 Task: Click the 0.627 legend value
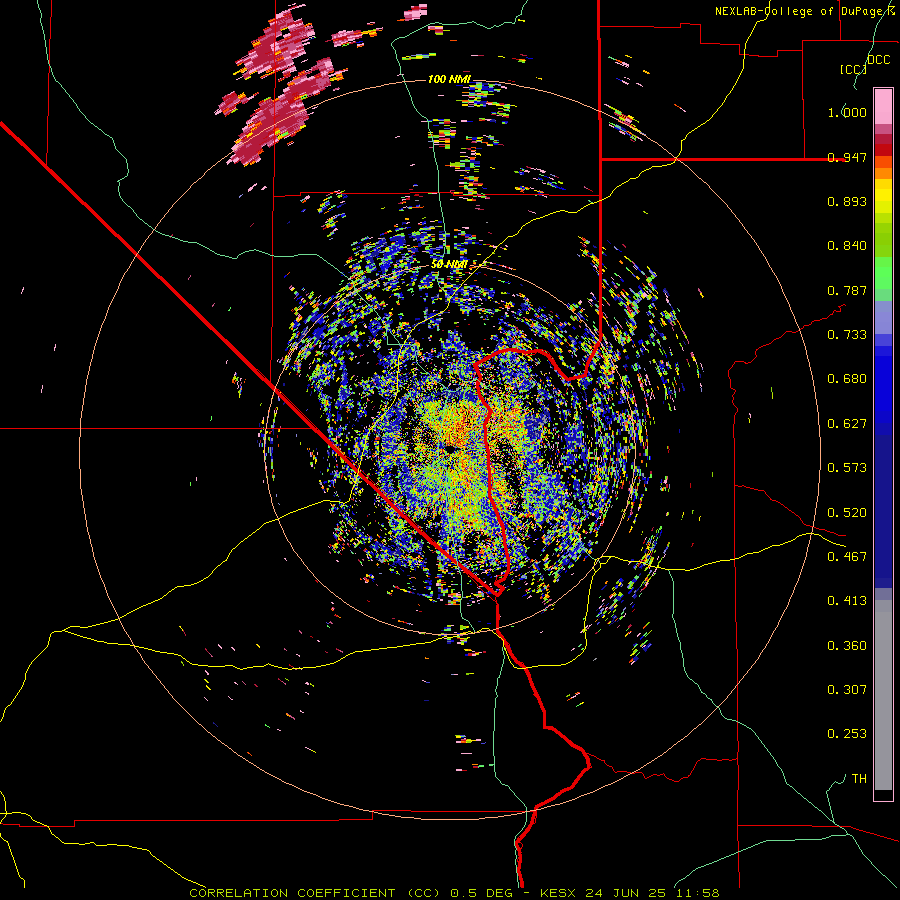point(847,424)
